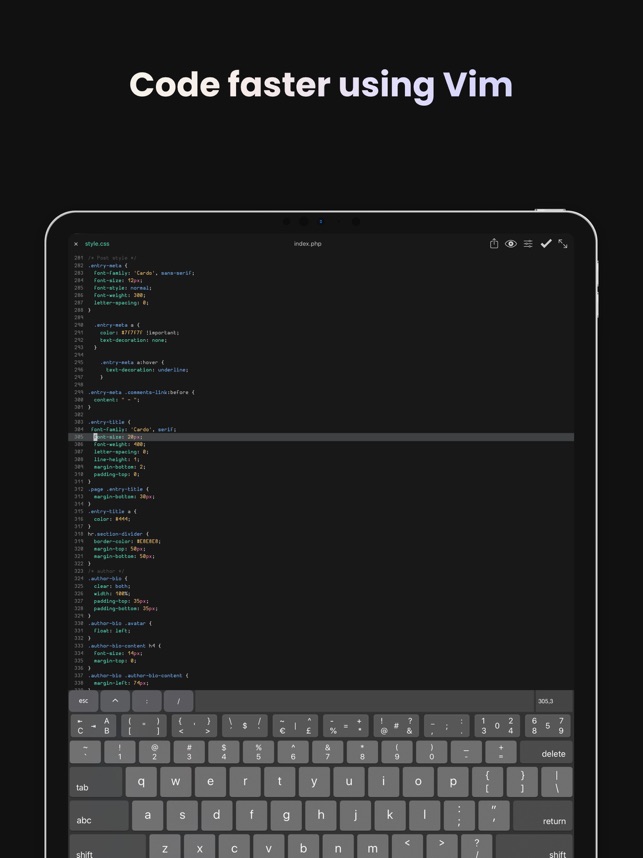Tap the l key
Viewport: 643px width, 858px height.
pos(425,815)
